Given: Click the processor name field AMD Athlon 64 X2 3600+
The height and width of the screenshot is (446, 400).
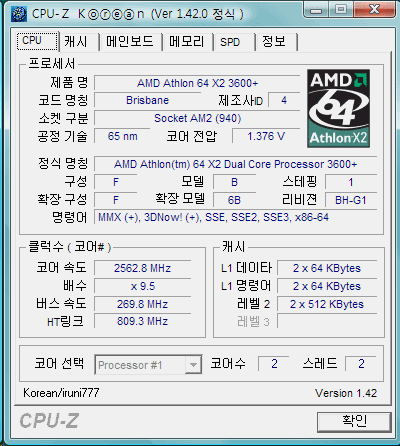Looking at the screenshot, I should click(x=197, y=83).
